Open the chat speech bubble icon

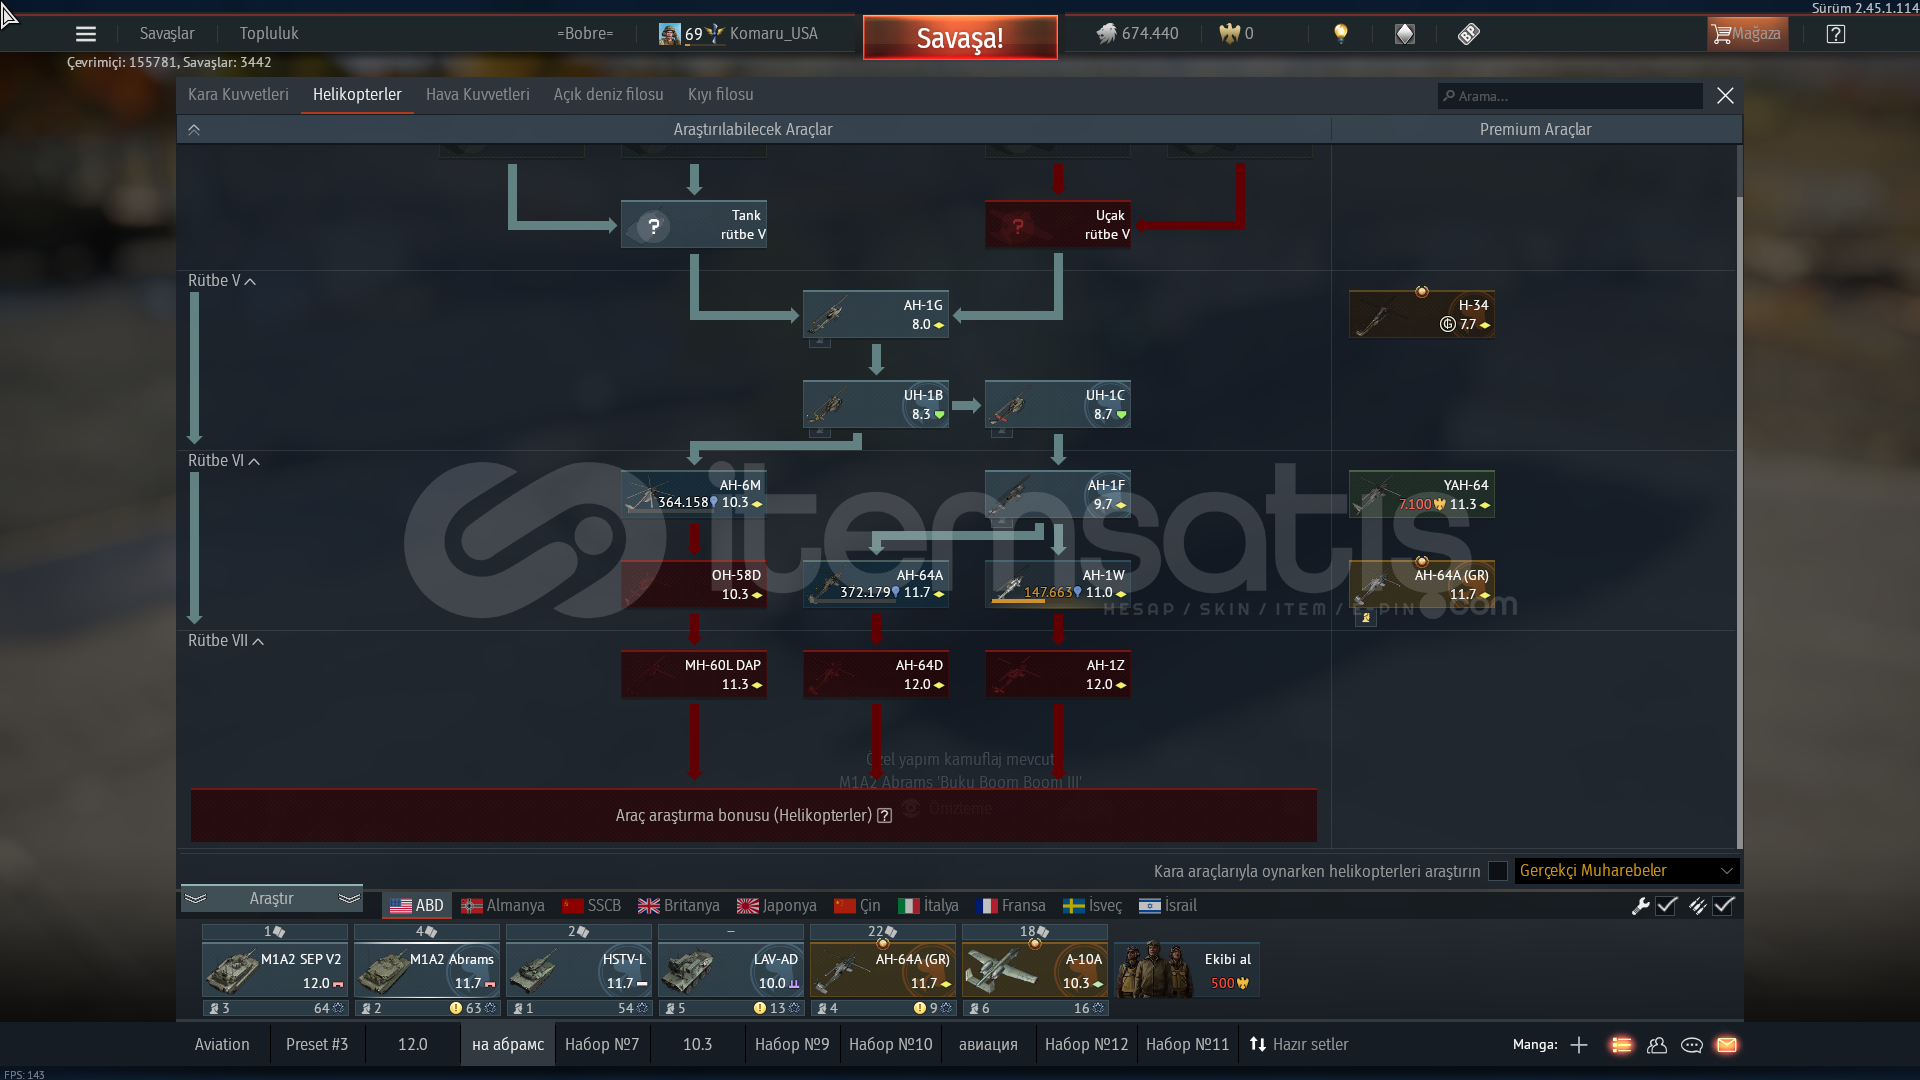click(x=1692, y=1045)
